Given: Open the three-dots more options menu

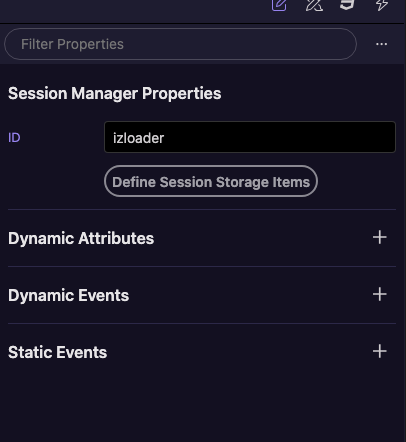Looking at the screenshot, I should [x=382, y=44].
